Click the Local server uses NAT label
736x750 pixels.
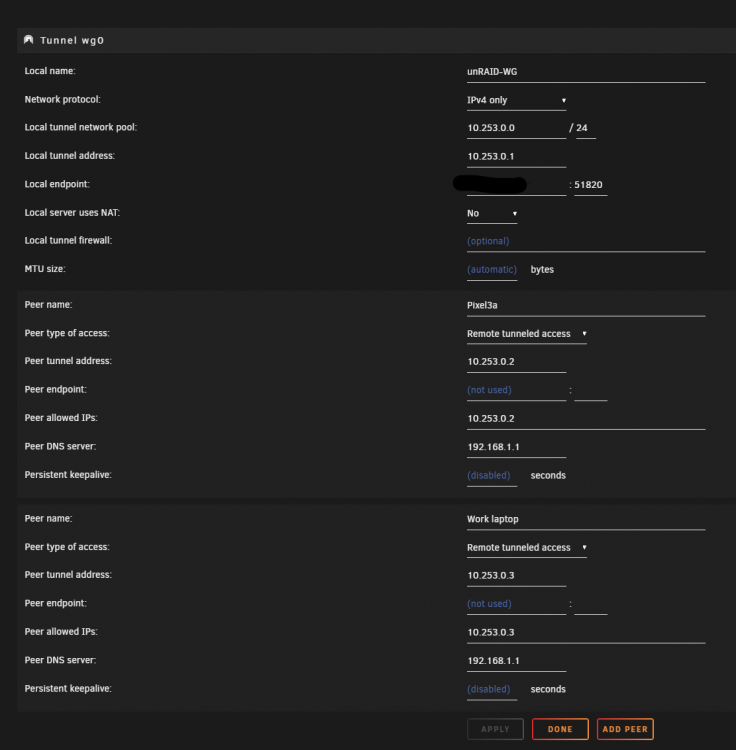tap(72, 213)
